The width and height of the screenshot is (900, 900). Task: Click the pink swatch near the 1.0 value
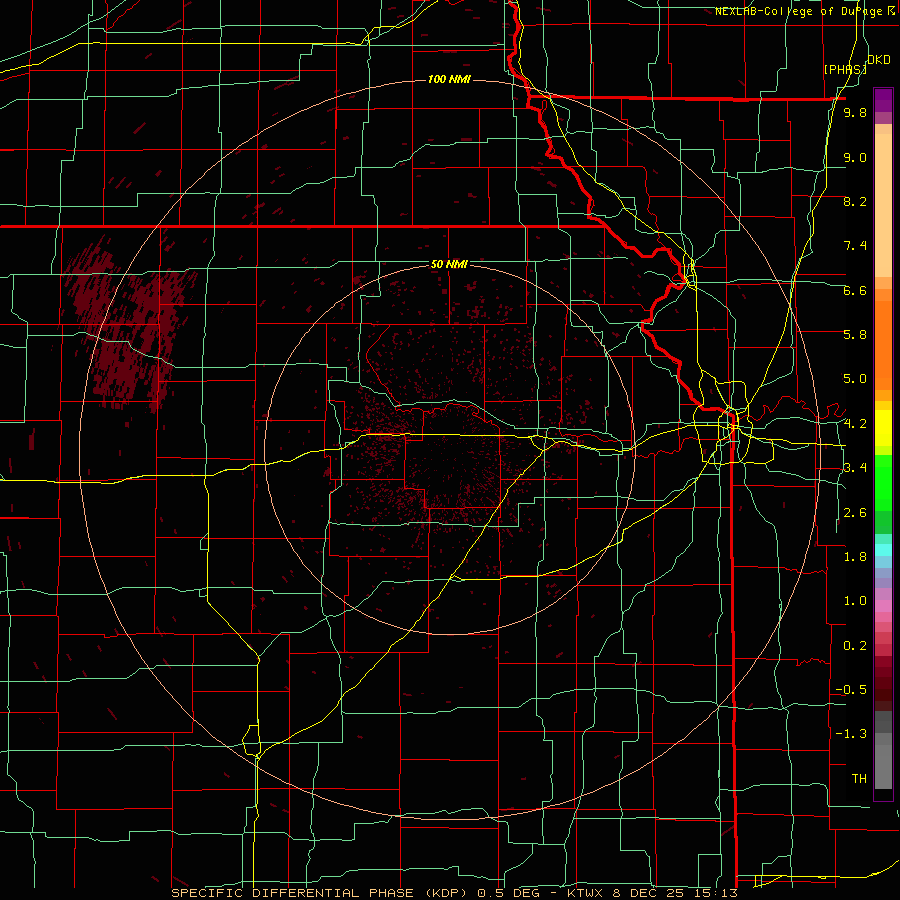[883, 606]
